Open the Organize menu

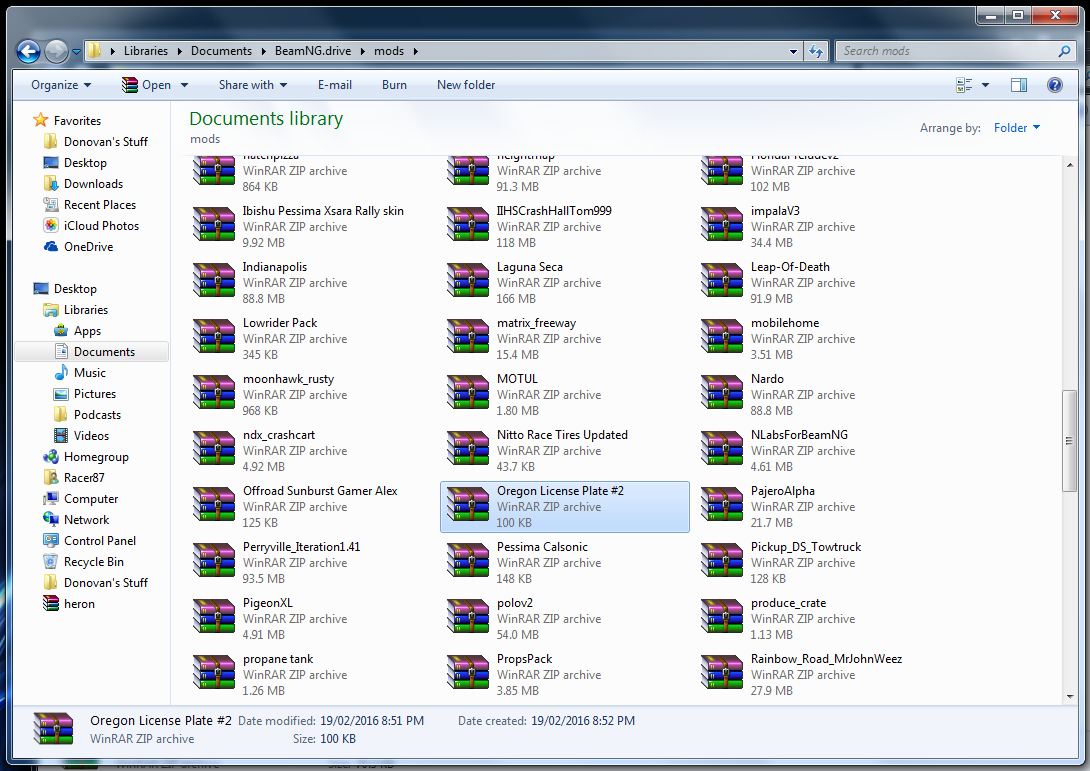tap(61, 85)
